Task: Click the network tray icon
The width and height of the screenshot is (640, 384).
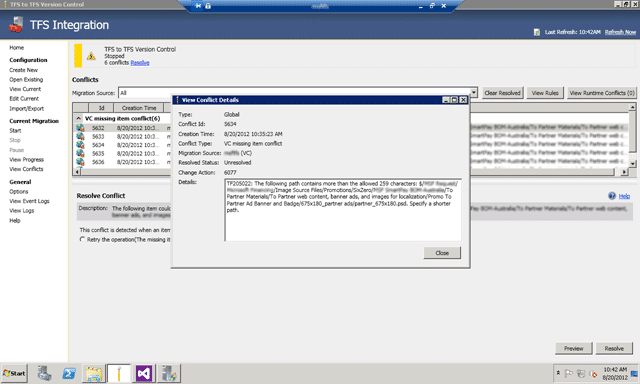Action: point(581,373)
